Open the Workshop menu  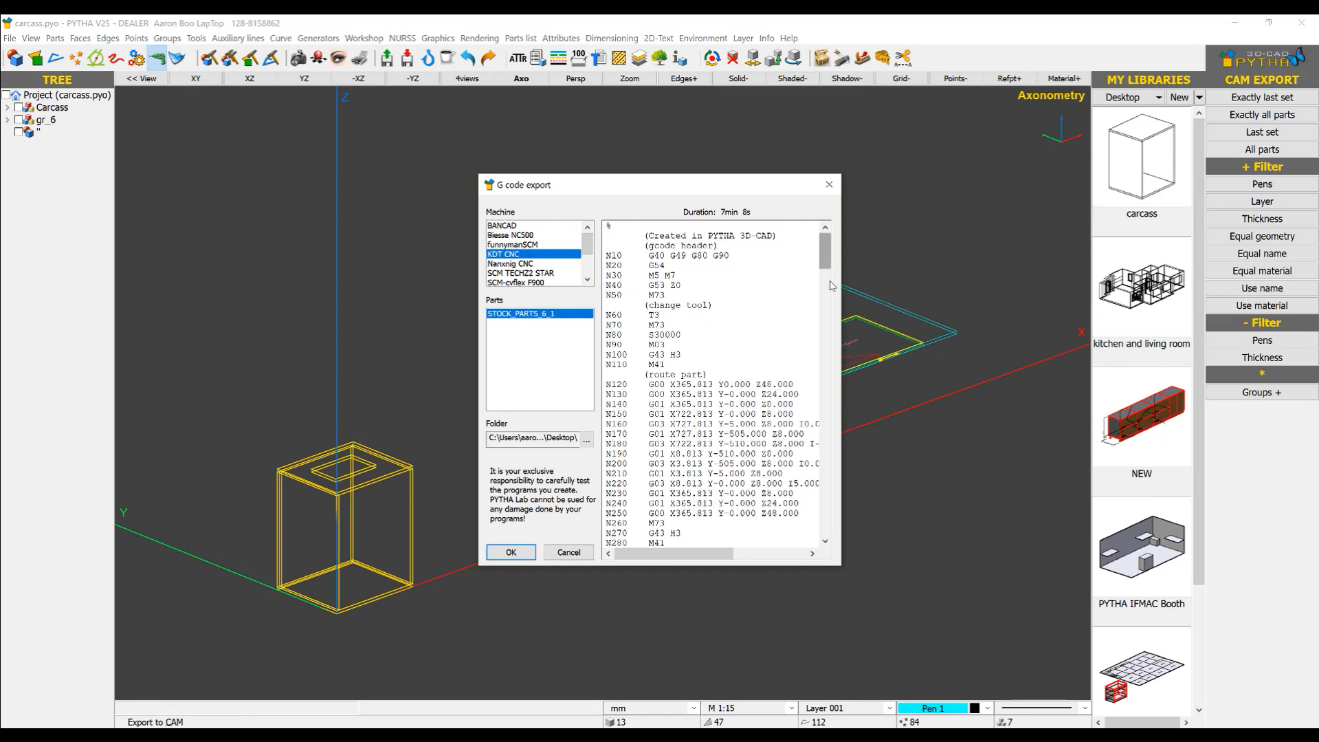[x=364, y=38]
